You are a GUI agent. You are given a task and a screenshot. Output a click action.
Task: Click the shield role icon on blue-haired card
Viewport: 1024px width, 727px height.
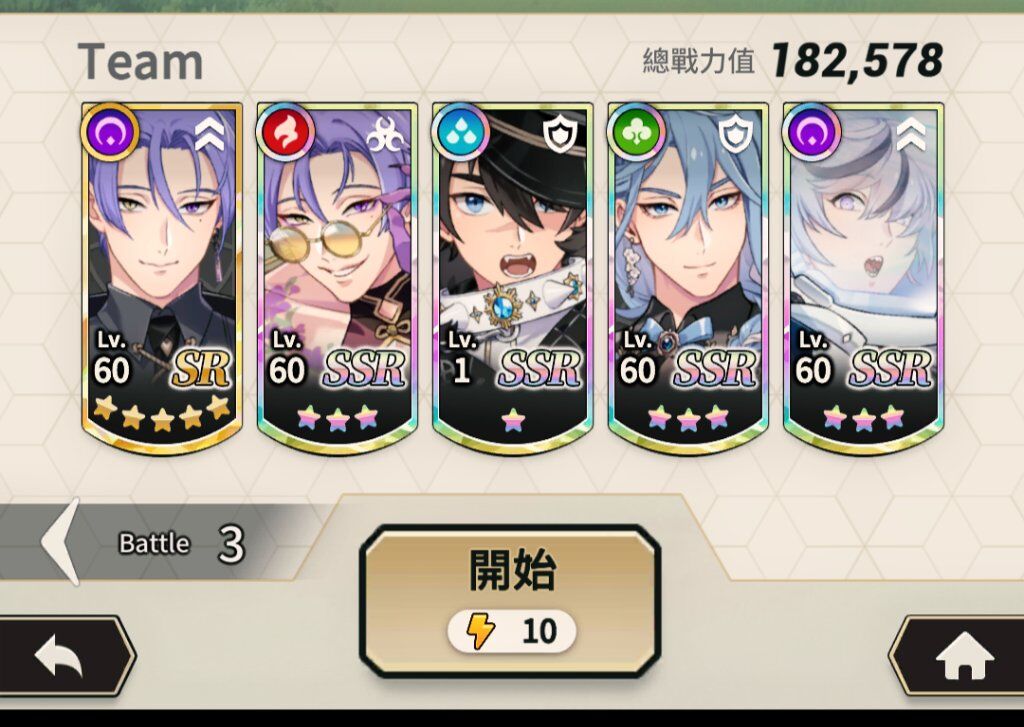tap(735, 135)
